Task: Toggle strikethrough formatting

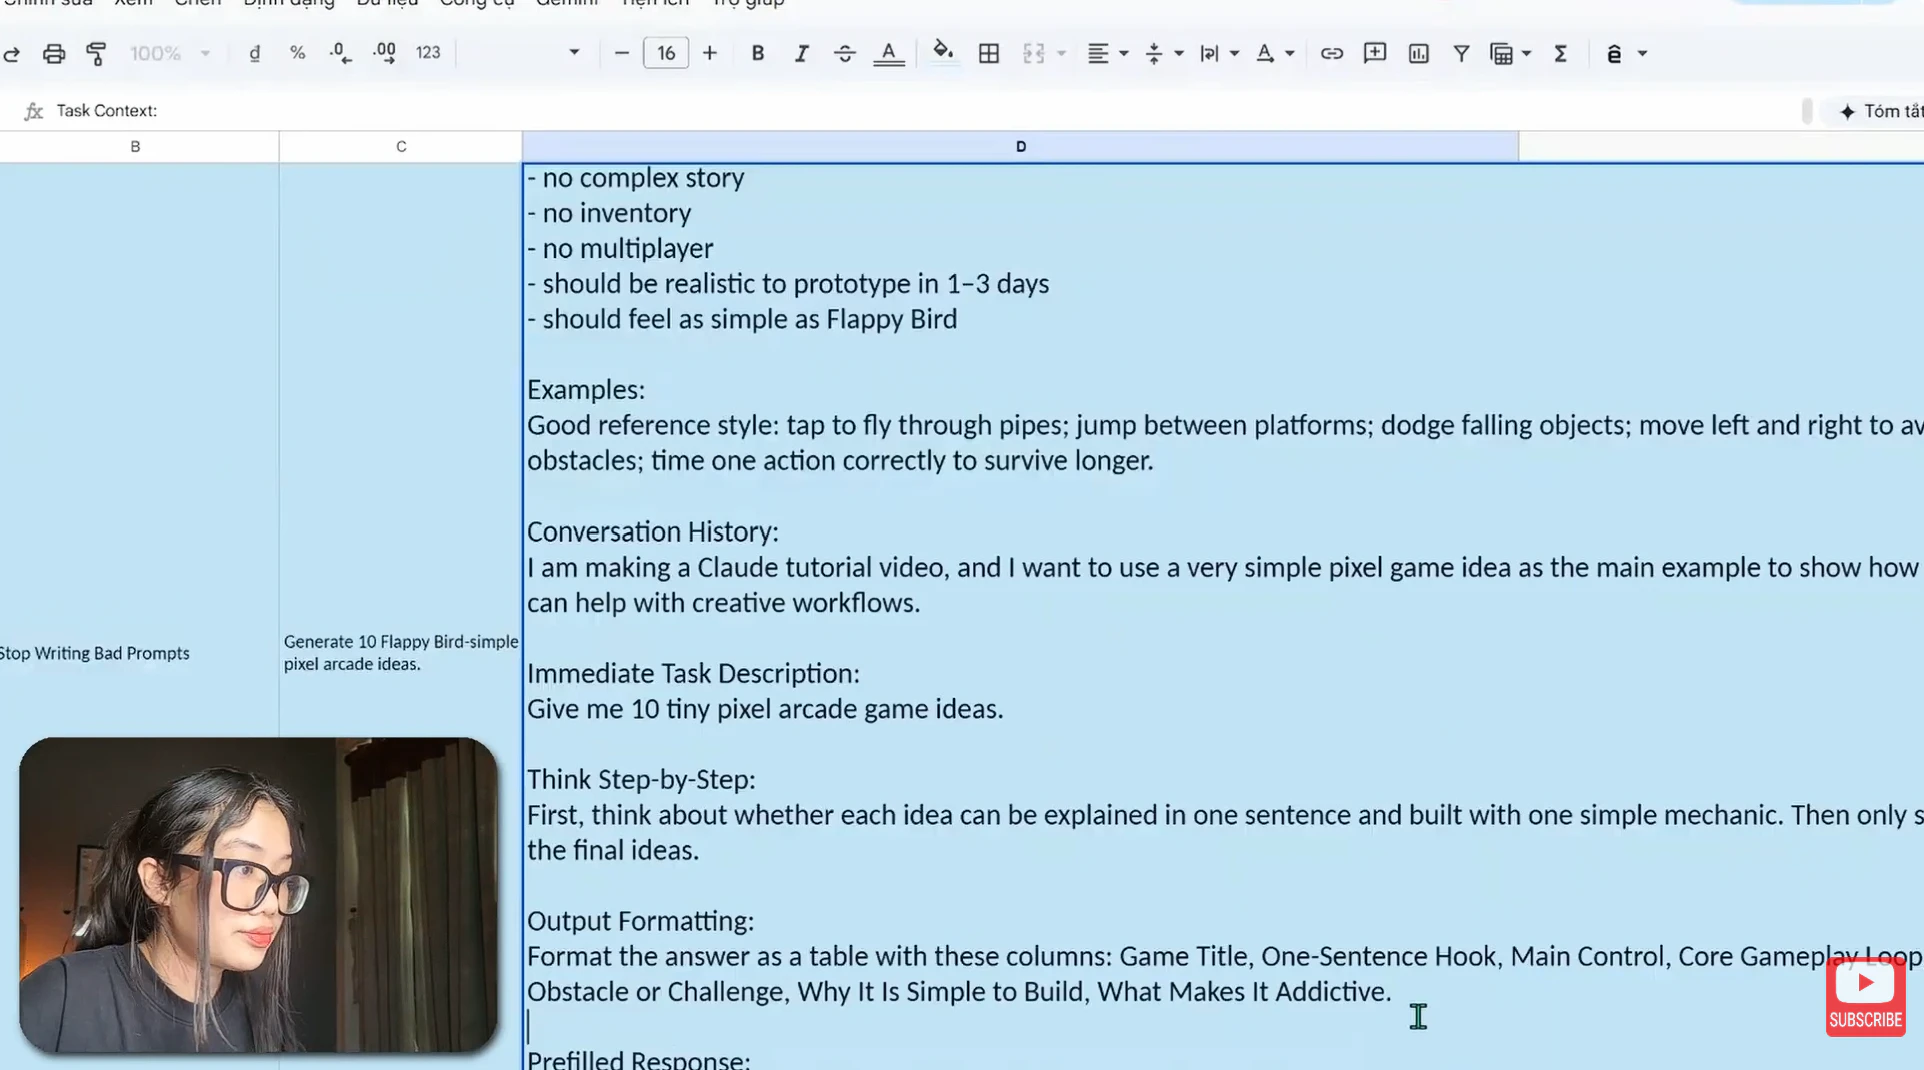Action: pos(844,54)
